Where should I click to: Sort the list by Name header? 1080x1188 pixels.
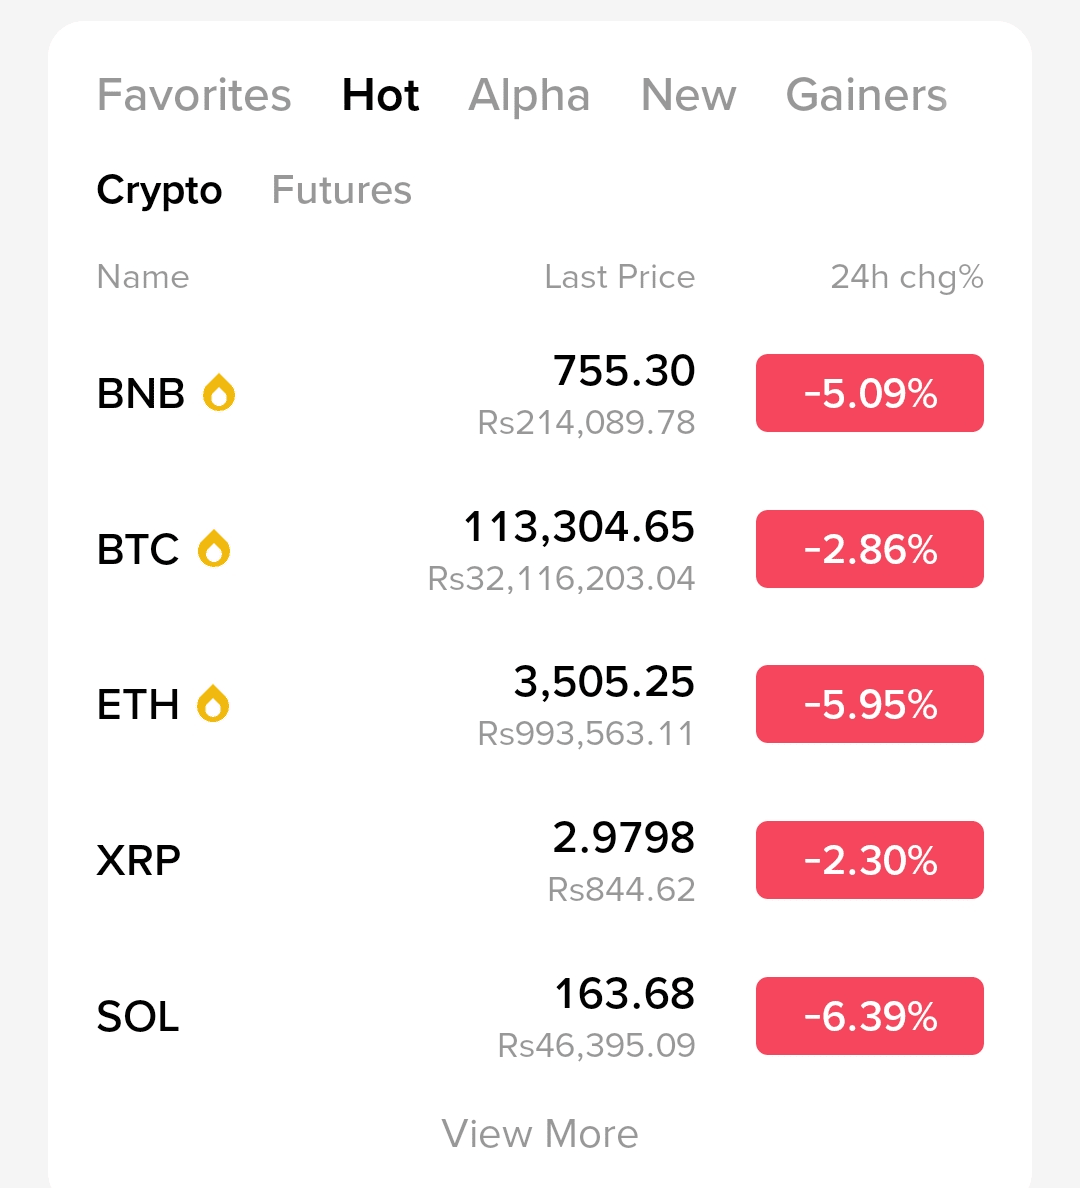[143, 277]
